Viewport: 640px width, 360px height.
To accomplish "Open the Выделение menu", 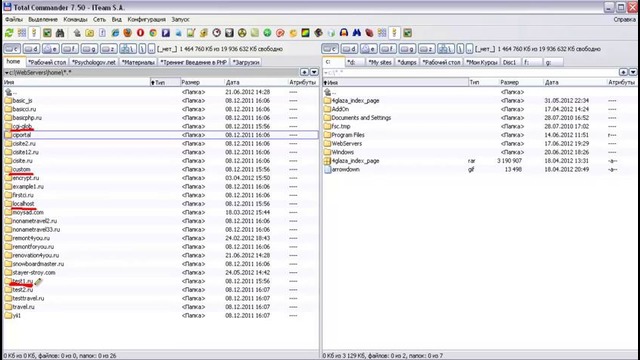I will point(43,19).
